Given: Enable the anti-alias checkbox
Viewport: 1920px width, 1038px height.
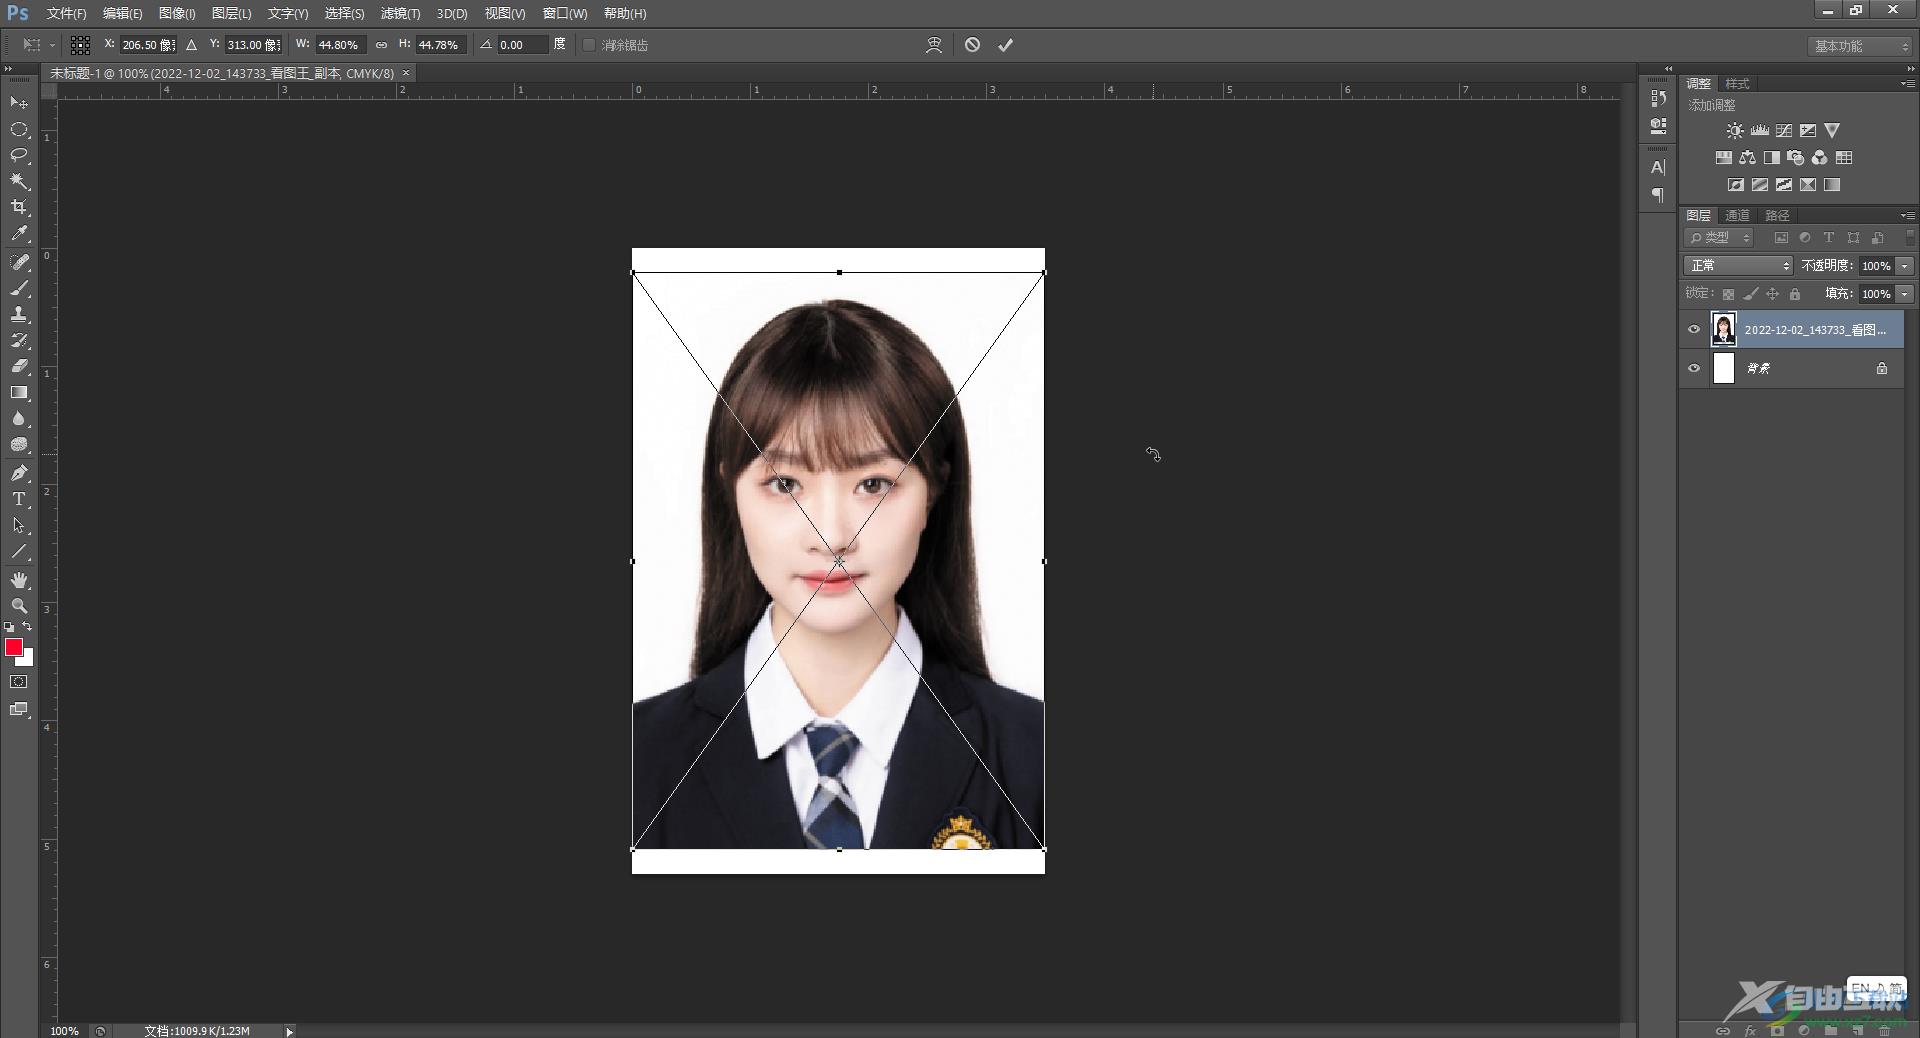Looking at the screenshot, I should (589, 45).
